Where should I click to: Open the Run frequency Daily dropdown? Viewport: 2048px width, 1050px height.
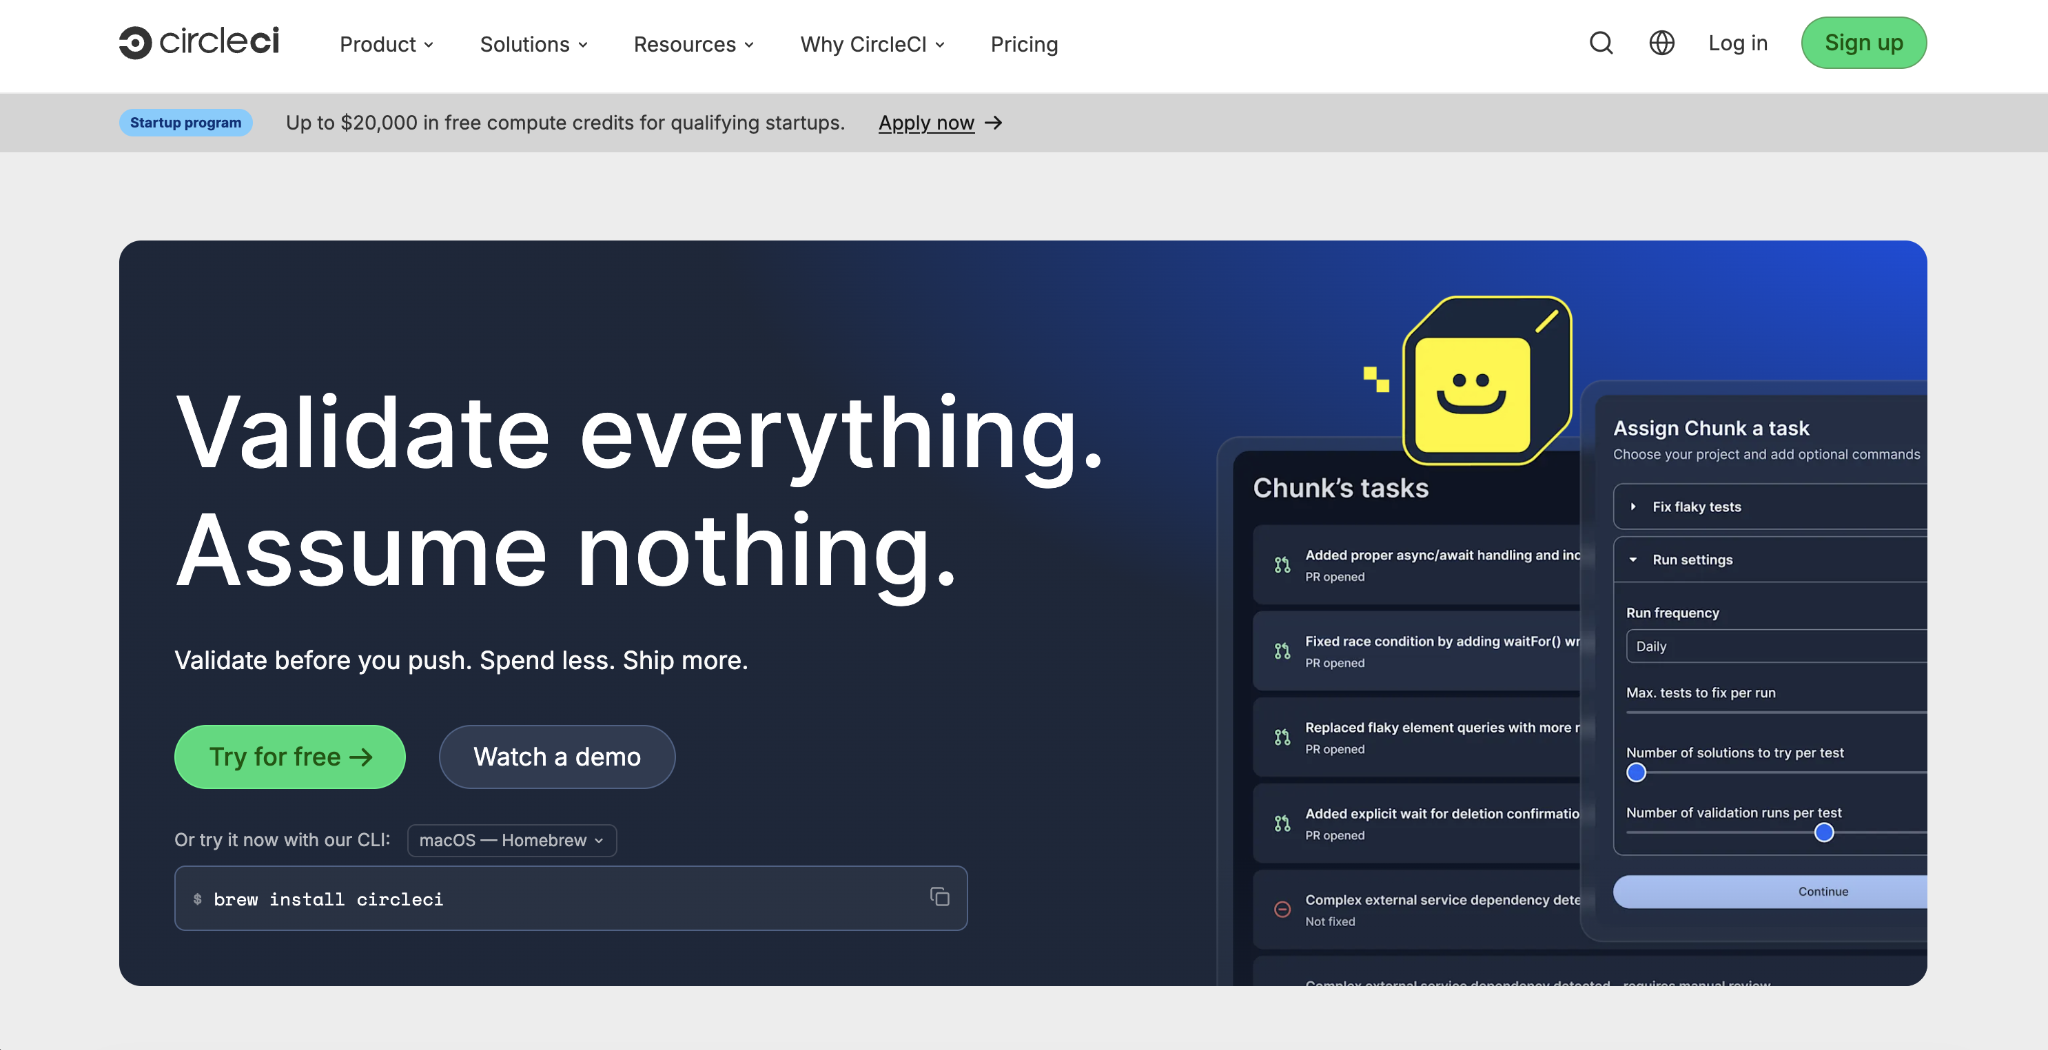1776,646
